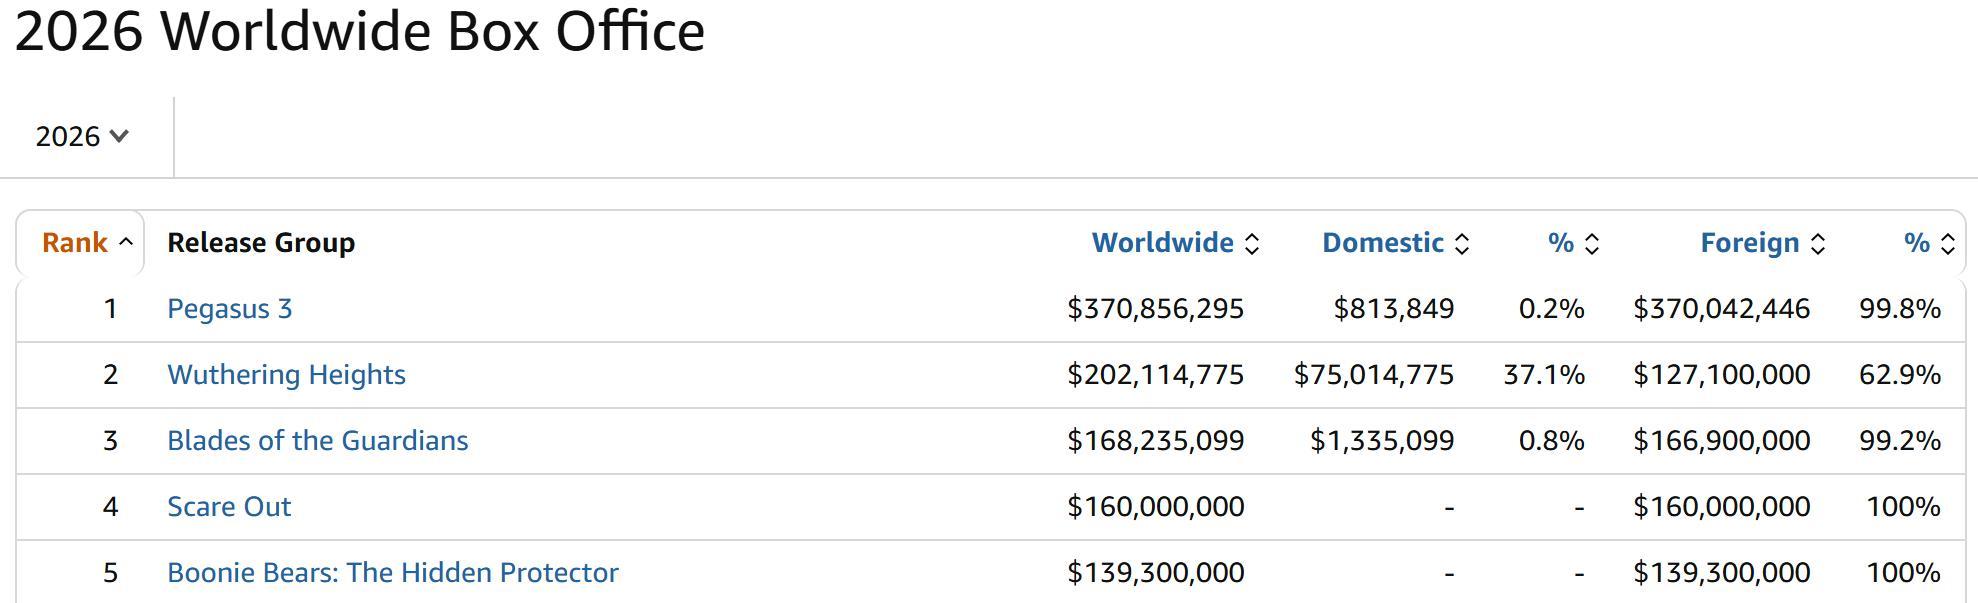
Task: Open Blades of the Guardians link
Action: click(x=318, y=441)
